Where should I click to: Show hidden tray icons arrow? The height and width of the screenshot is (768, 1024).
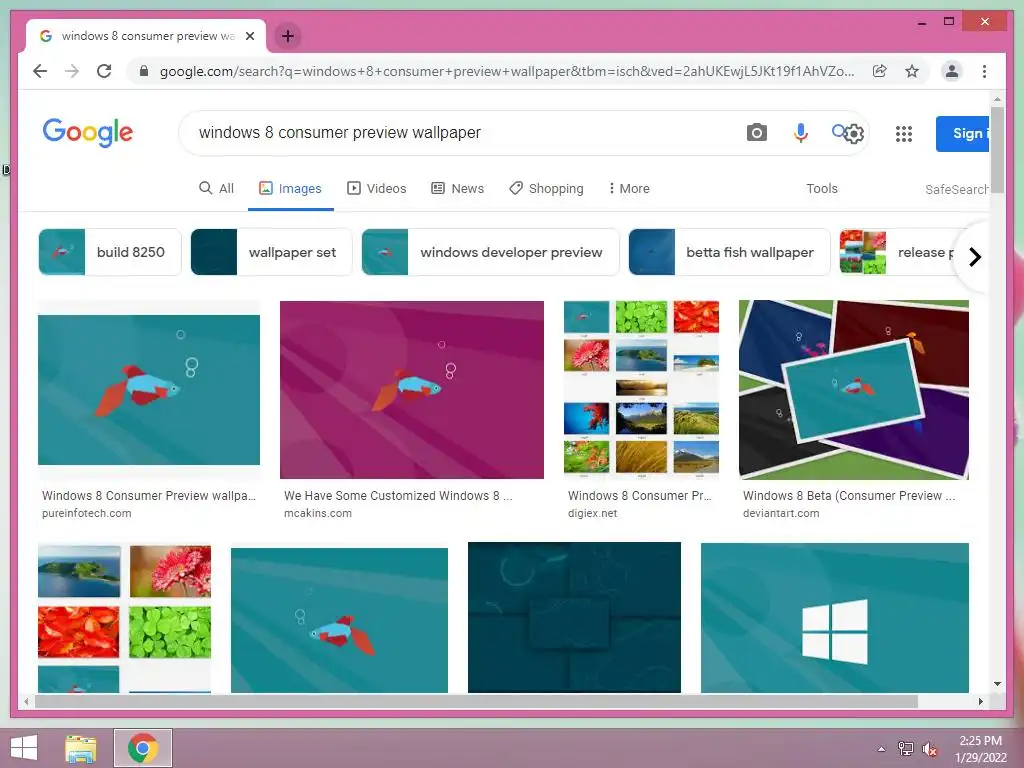881,749
